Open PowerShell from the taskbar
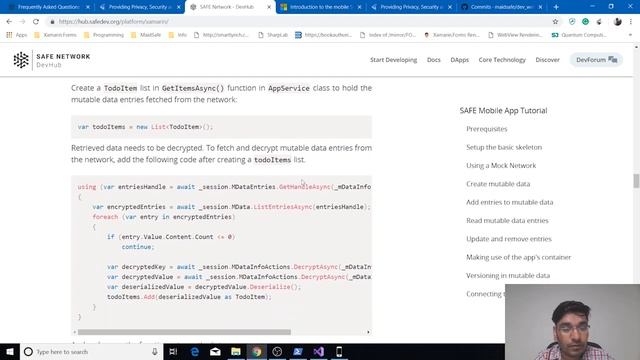Viewport: 640px width, 360px height. pos(298,351)
